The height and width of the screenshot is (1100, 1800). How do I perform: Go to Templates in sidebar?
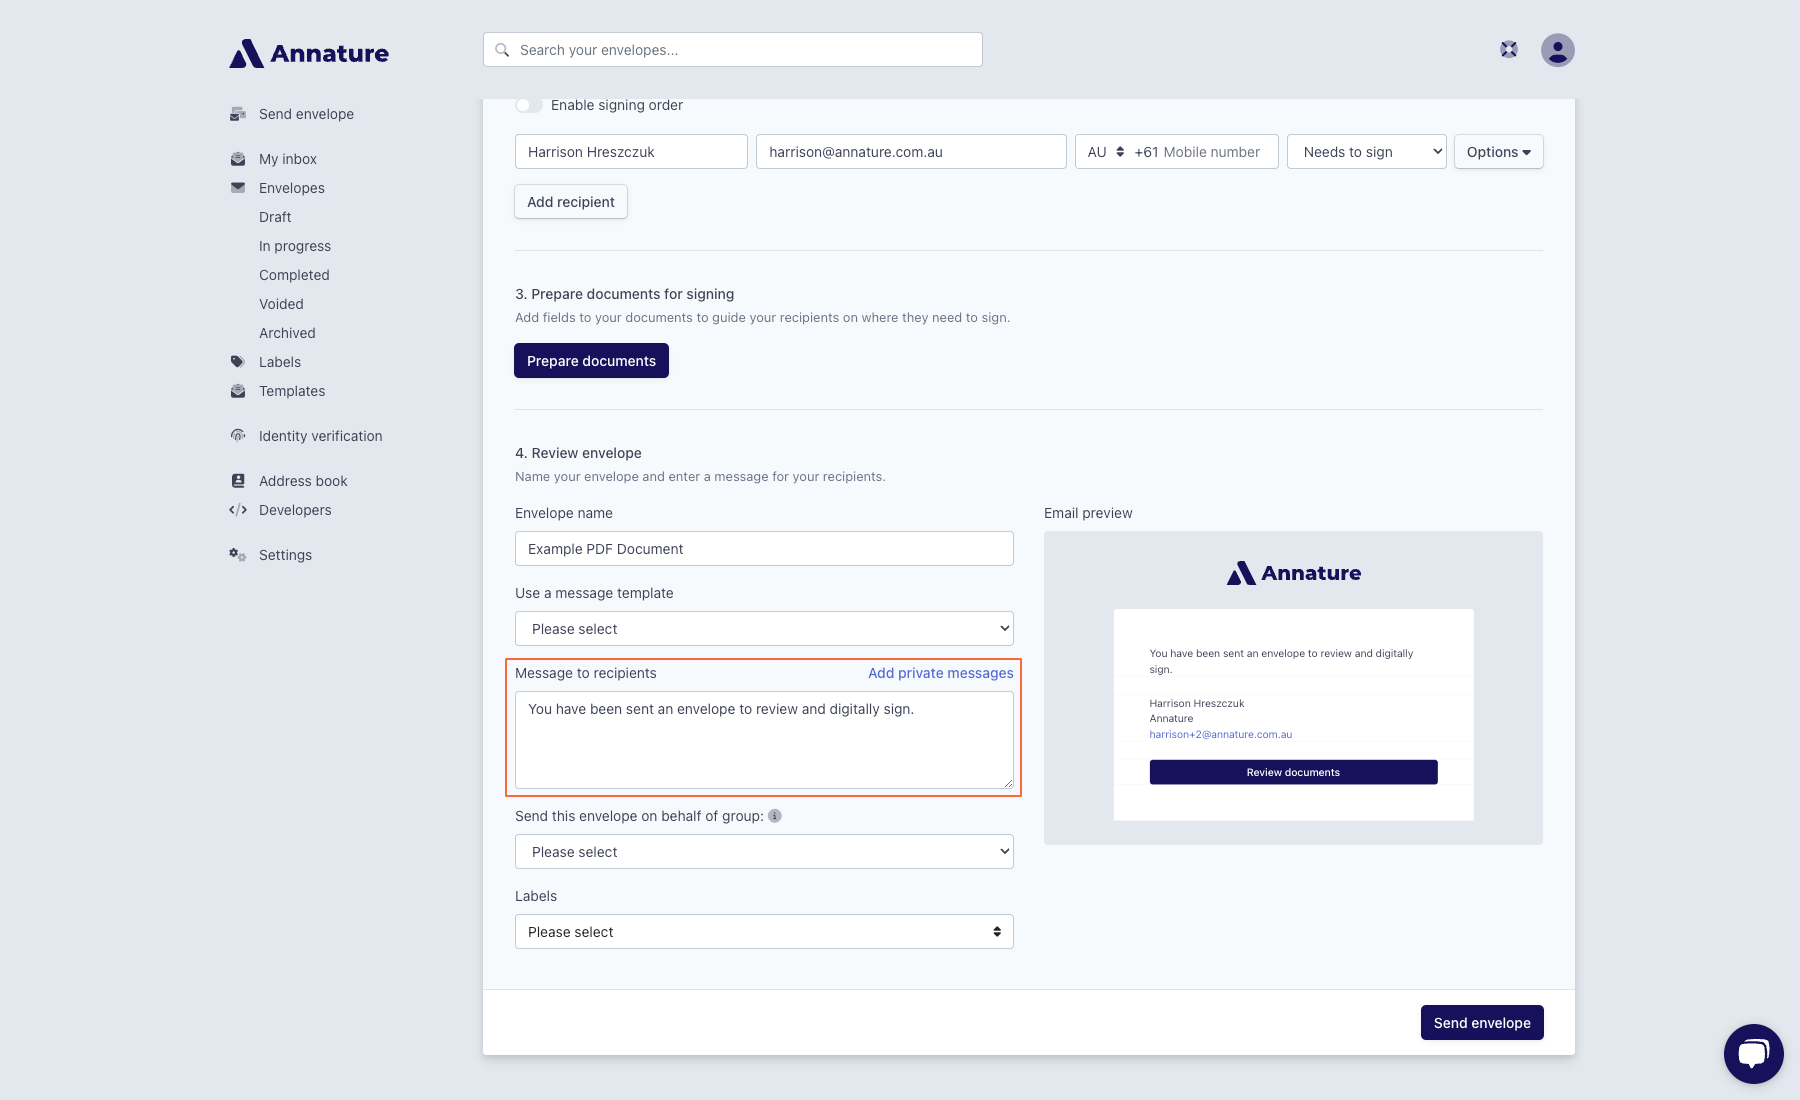coord(292,391)
